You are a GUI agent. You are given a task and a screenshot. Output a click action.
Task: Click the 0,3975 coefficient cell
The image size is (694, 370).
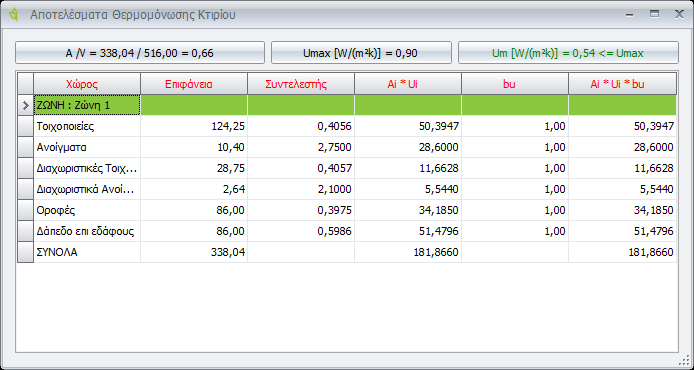point(301,210)
